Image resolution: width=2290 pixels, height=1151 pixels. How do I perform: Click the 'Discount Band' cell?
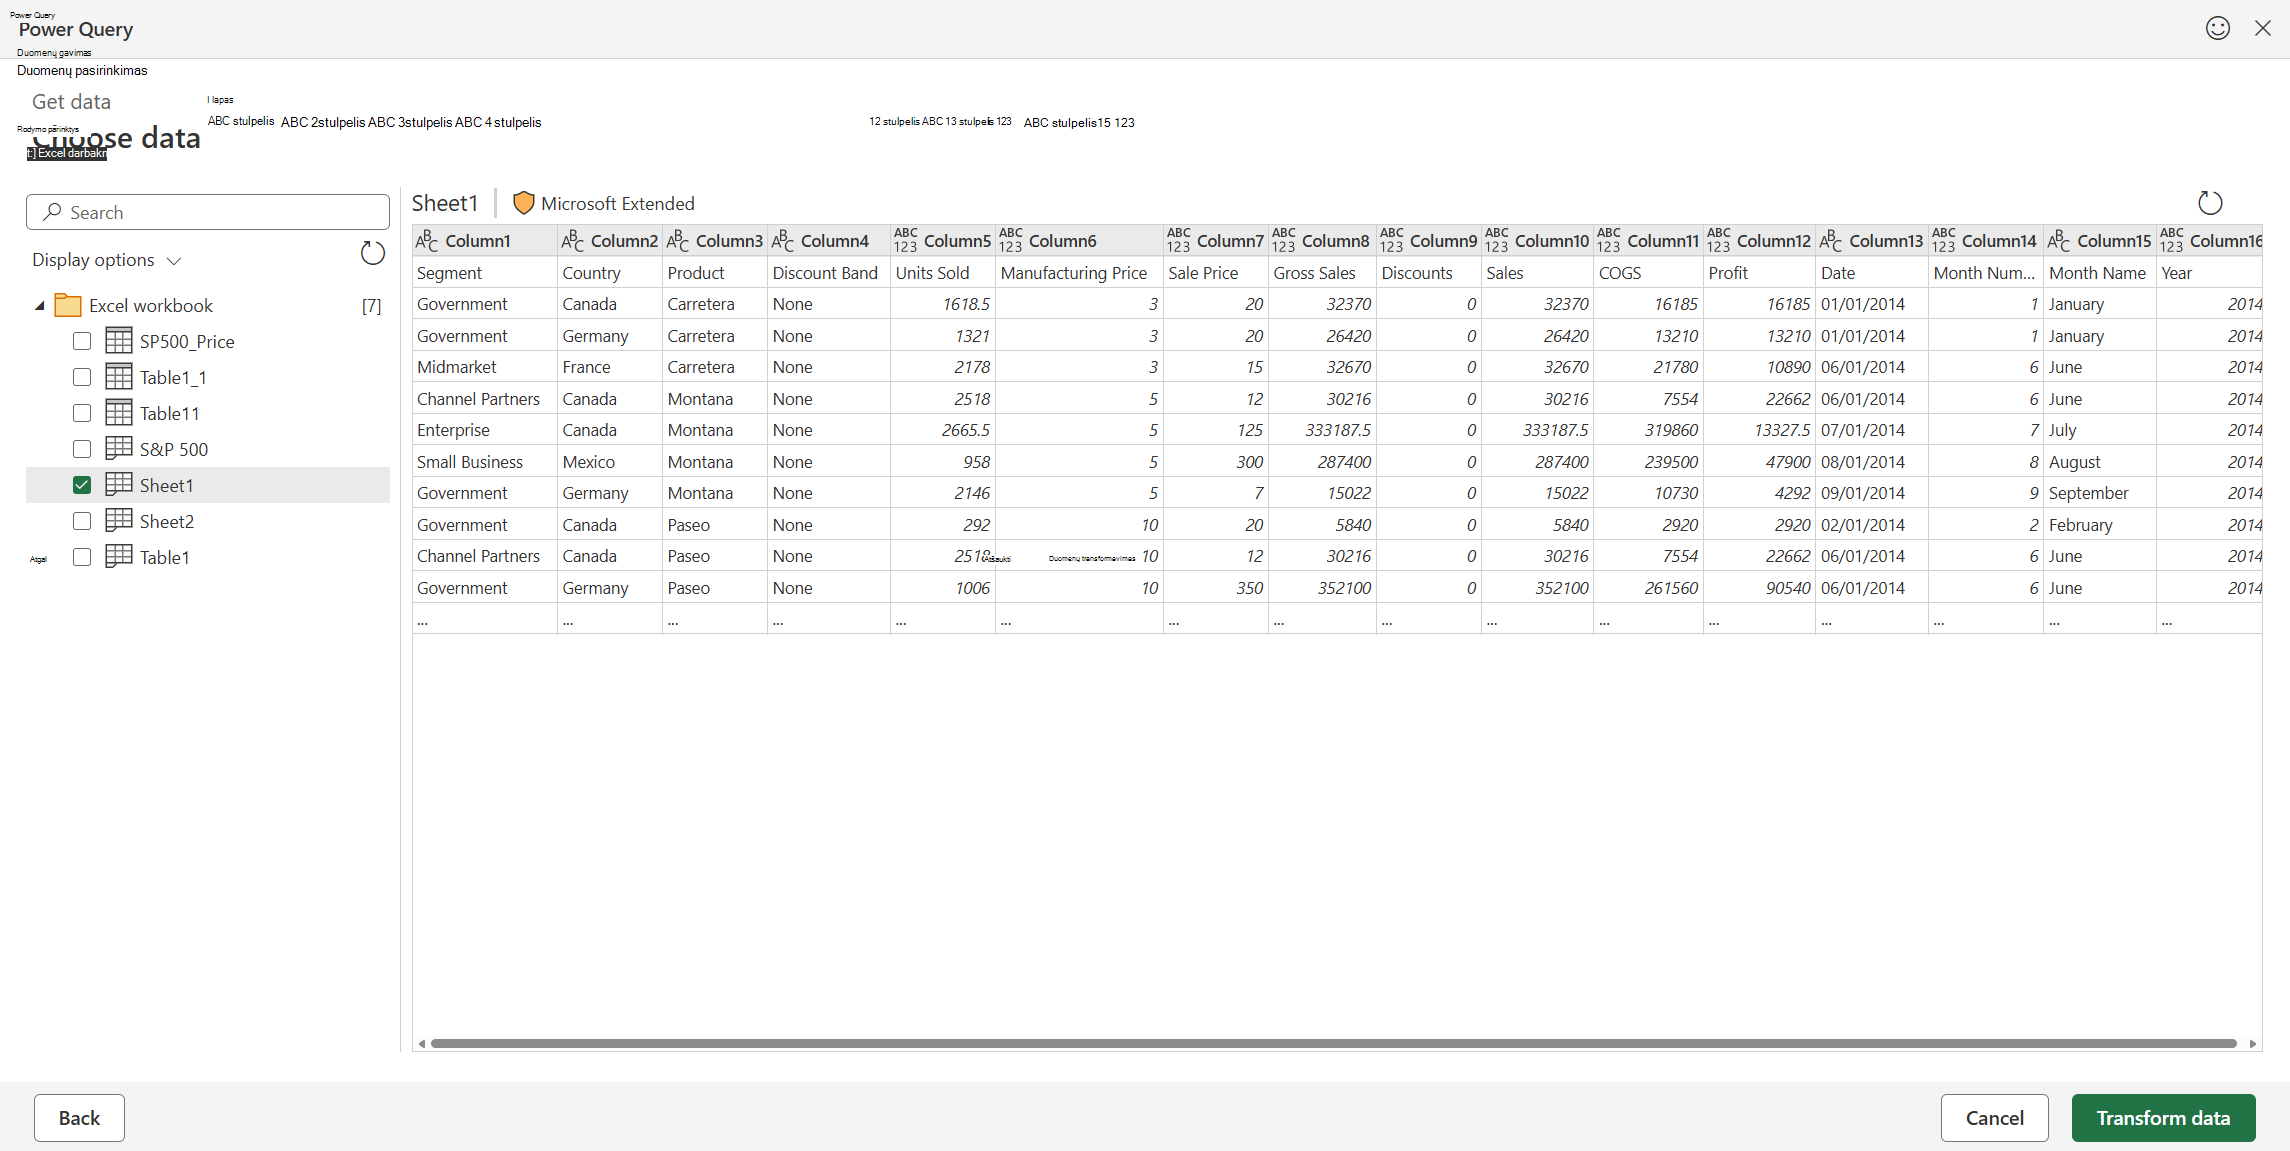(x=828, y=273)
